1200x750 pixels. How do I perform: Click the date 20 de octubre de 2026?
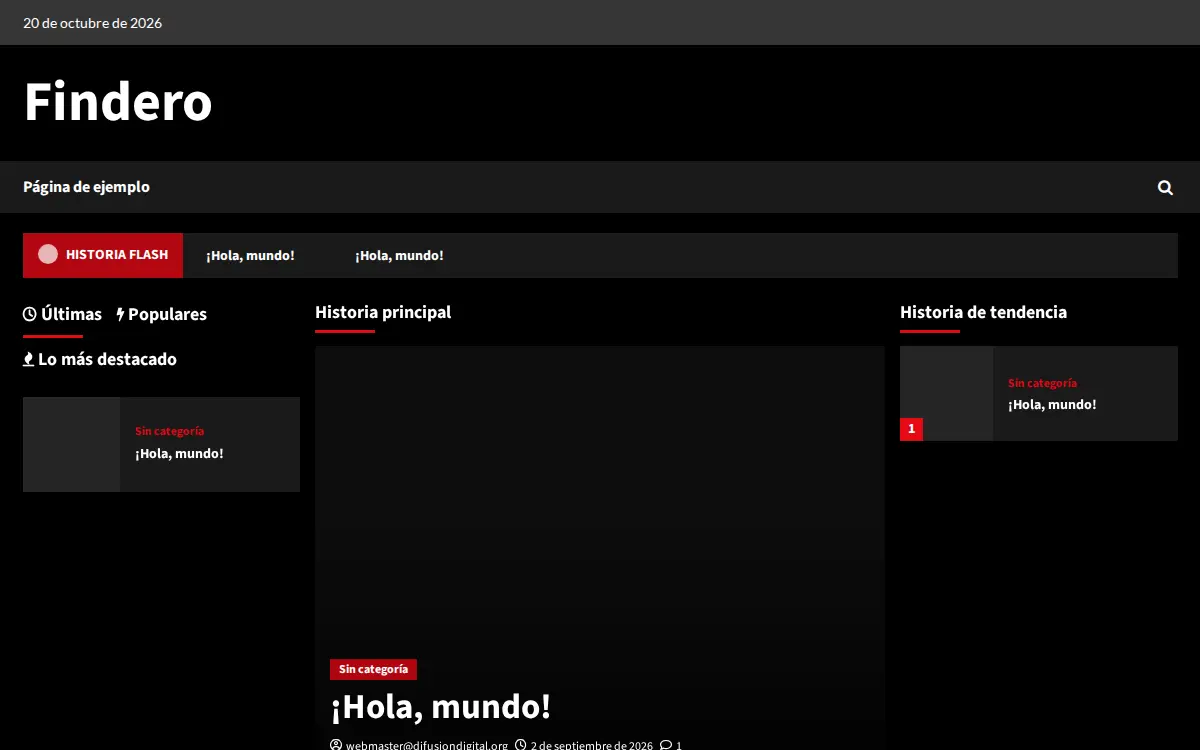93,23
